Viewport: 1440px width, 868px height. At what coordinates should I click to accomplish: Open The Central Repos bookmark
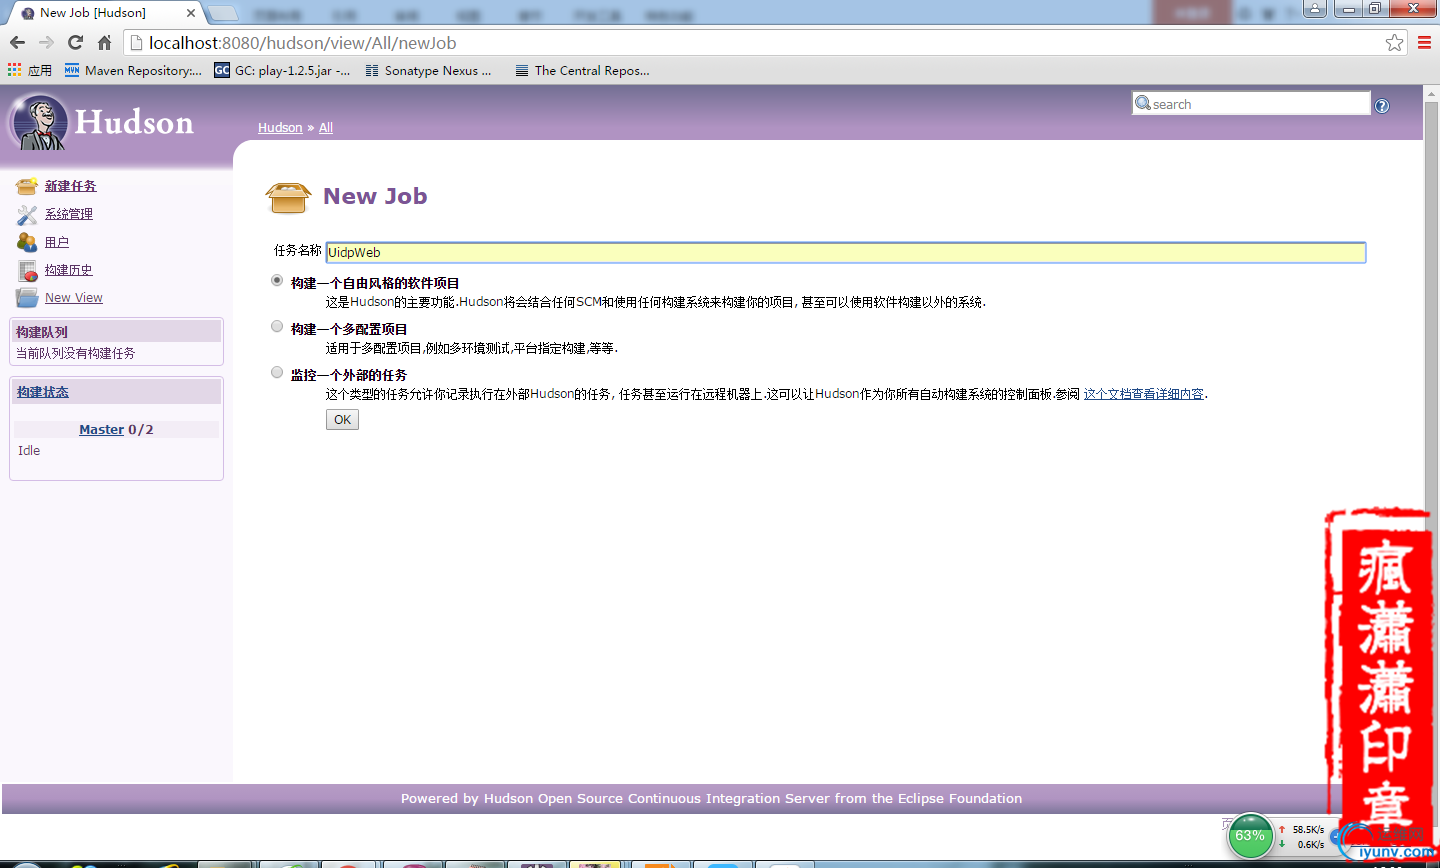(x=582, y=70)
